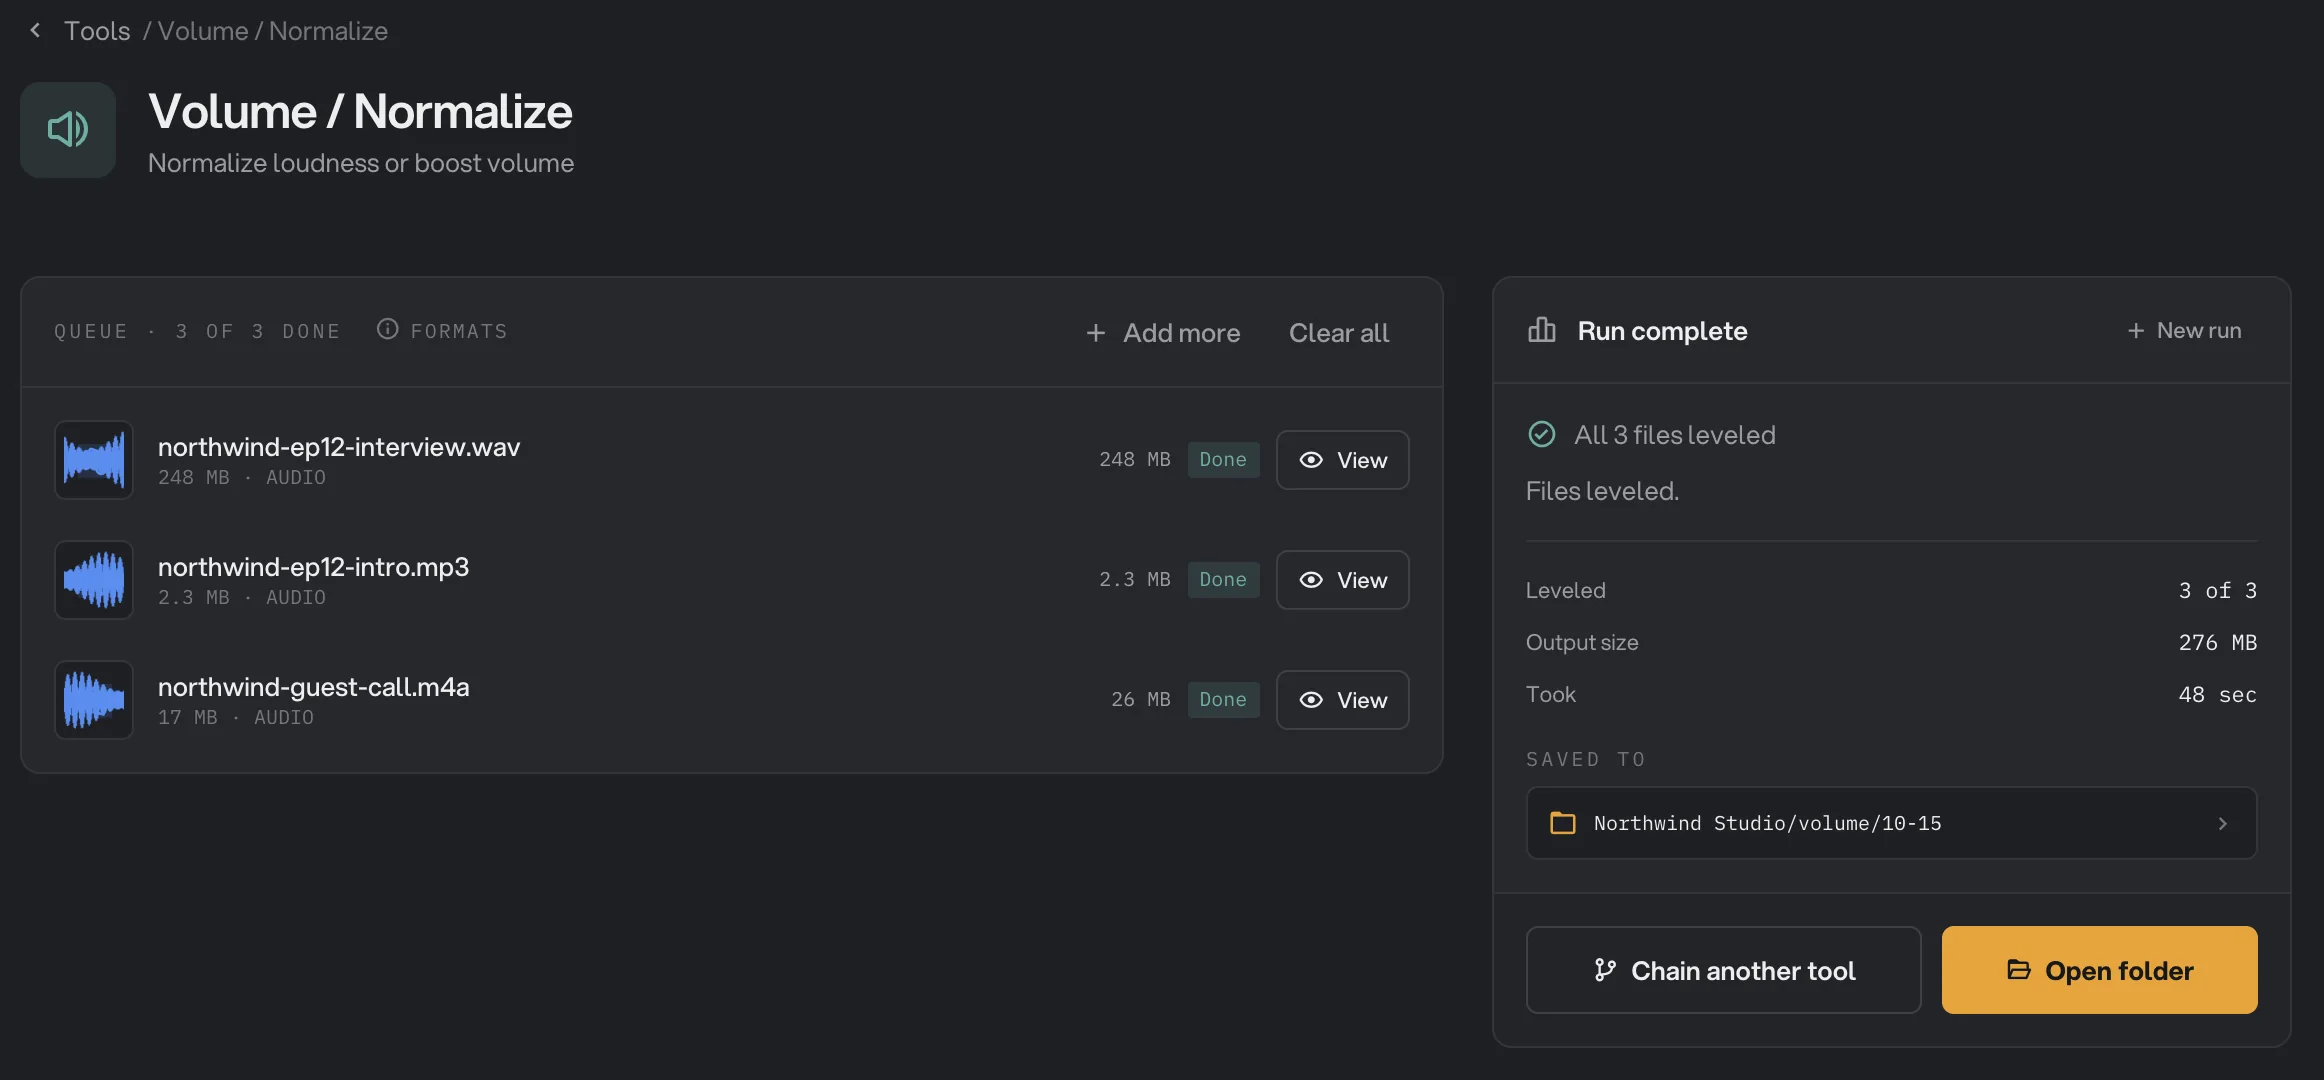The height and width of the screenshot is (1080, 2324).
Task: Open saved folder Northwind Studio/volume/10-15
Action: click(x=1891, y=823)
